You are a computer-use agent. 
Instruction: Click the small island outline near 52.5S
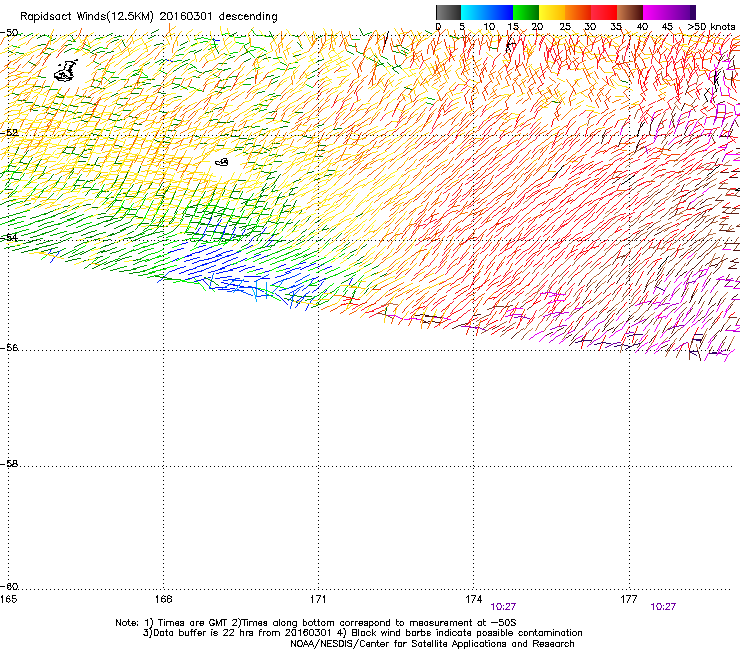pyautogui.click(x=222, y=162)
